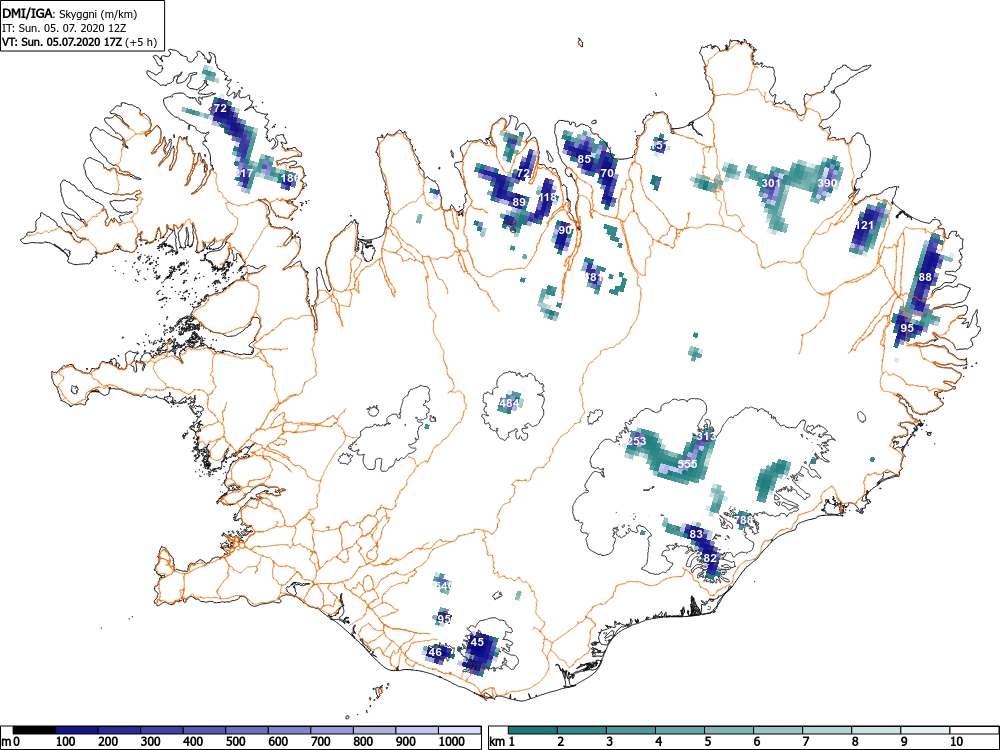Image resolution: width=1000 pixels, height=750 pixels.
Task: Select the lavender swatch labeled 600
Action: click(x=290, y=730)
